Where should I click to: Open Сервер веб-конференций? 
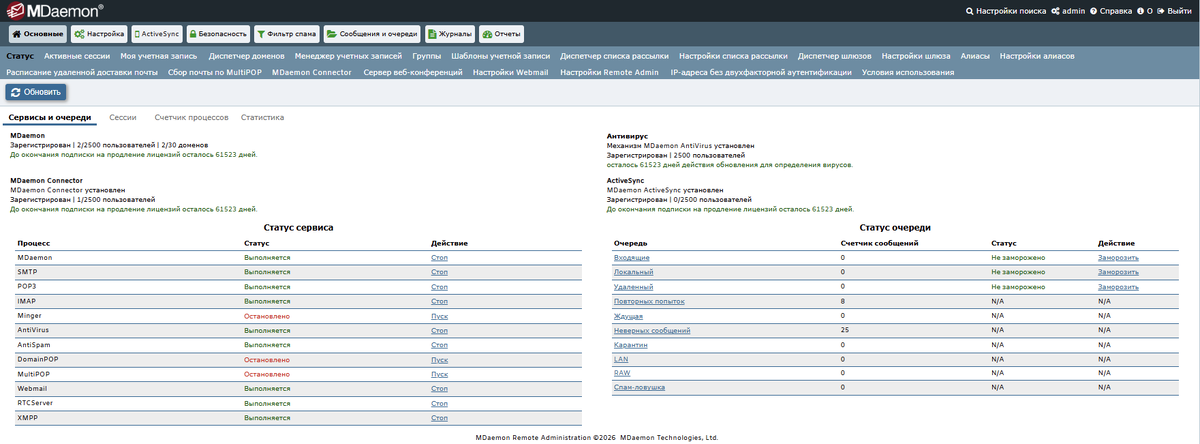tap(413, 72)
